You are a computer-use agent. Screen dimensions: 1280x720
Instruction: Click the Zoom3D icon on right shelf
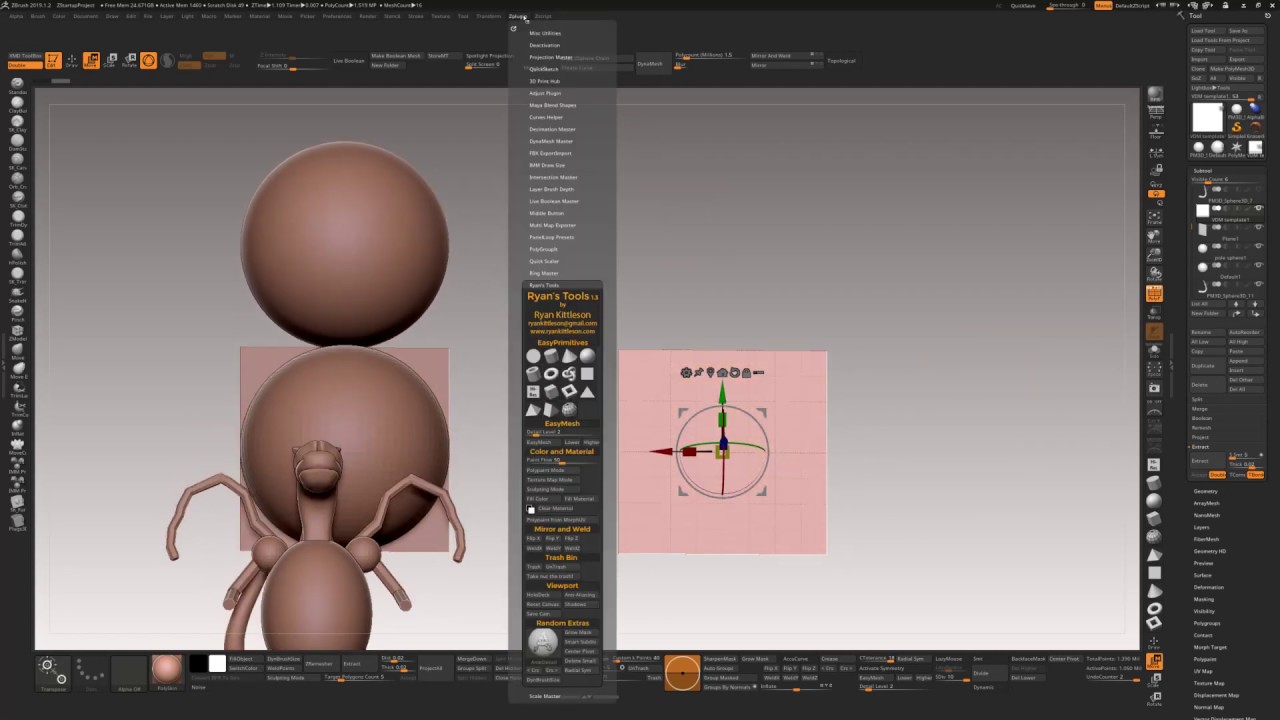(1155, 257)
